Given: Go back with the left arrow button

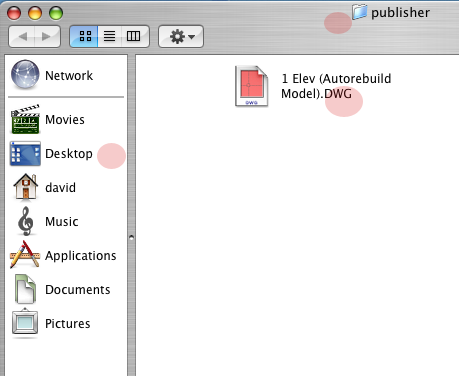Looking at the screenshot, I should tap(22, 36).
